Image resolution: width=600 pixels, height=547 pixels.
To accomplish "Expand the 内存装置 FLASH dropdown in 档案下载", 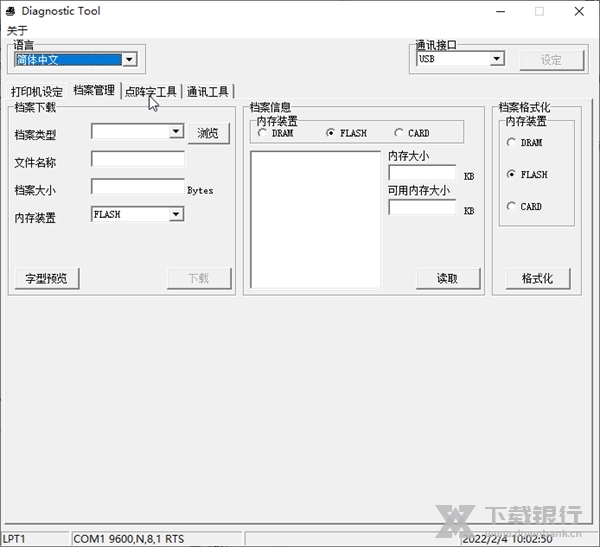I will pos(176,214).
